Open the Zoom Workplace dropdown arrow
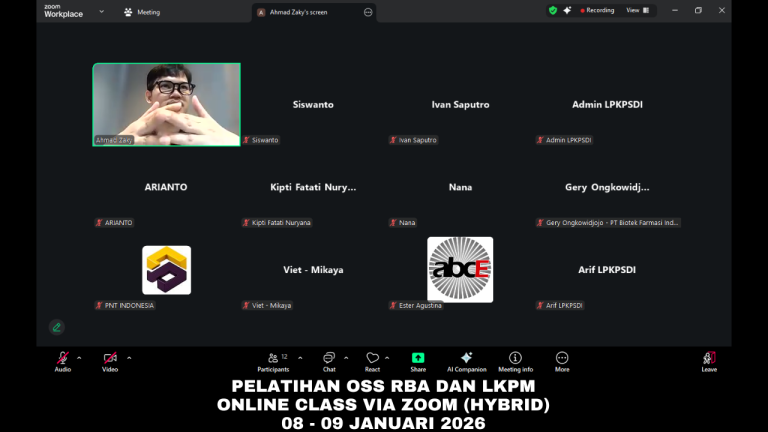The height and width of the screenshot is (432, 768). click(x=101, y=11)
